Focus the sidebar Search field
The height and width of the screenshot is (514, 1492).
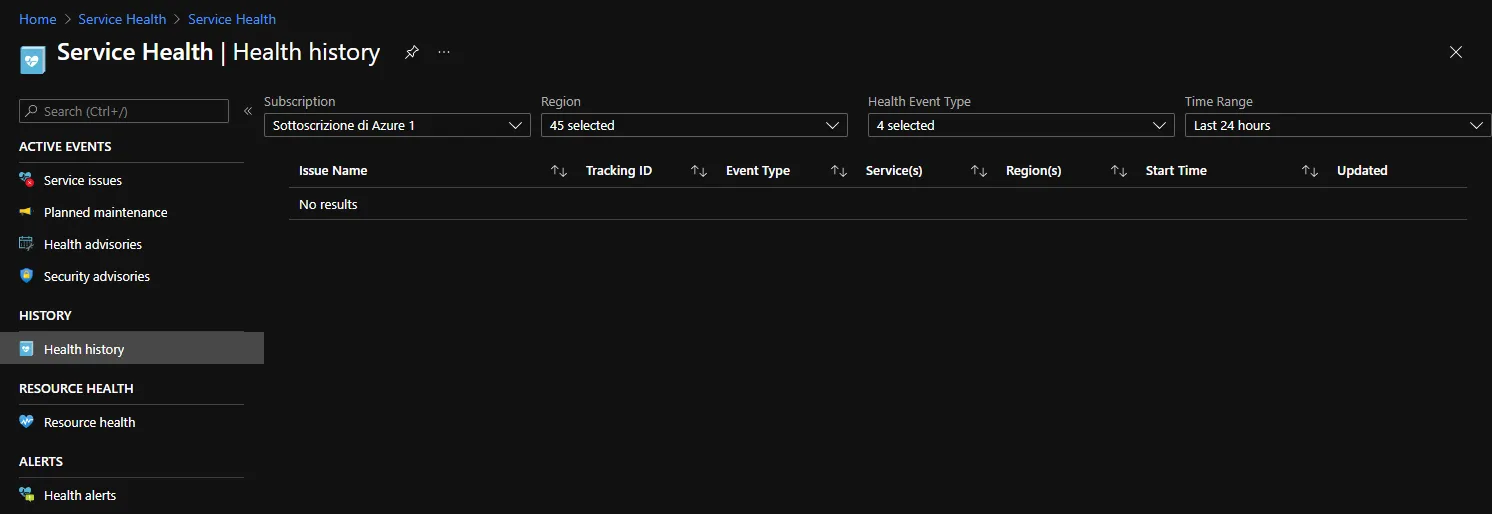pos(124,111)
